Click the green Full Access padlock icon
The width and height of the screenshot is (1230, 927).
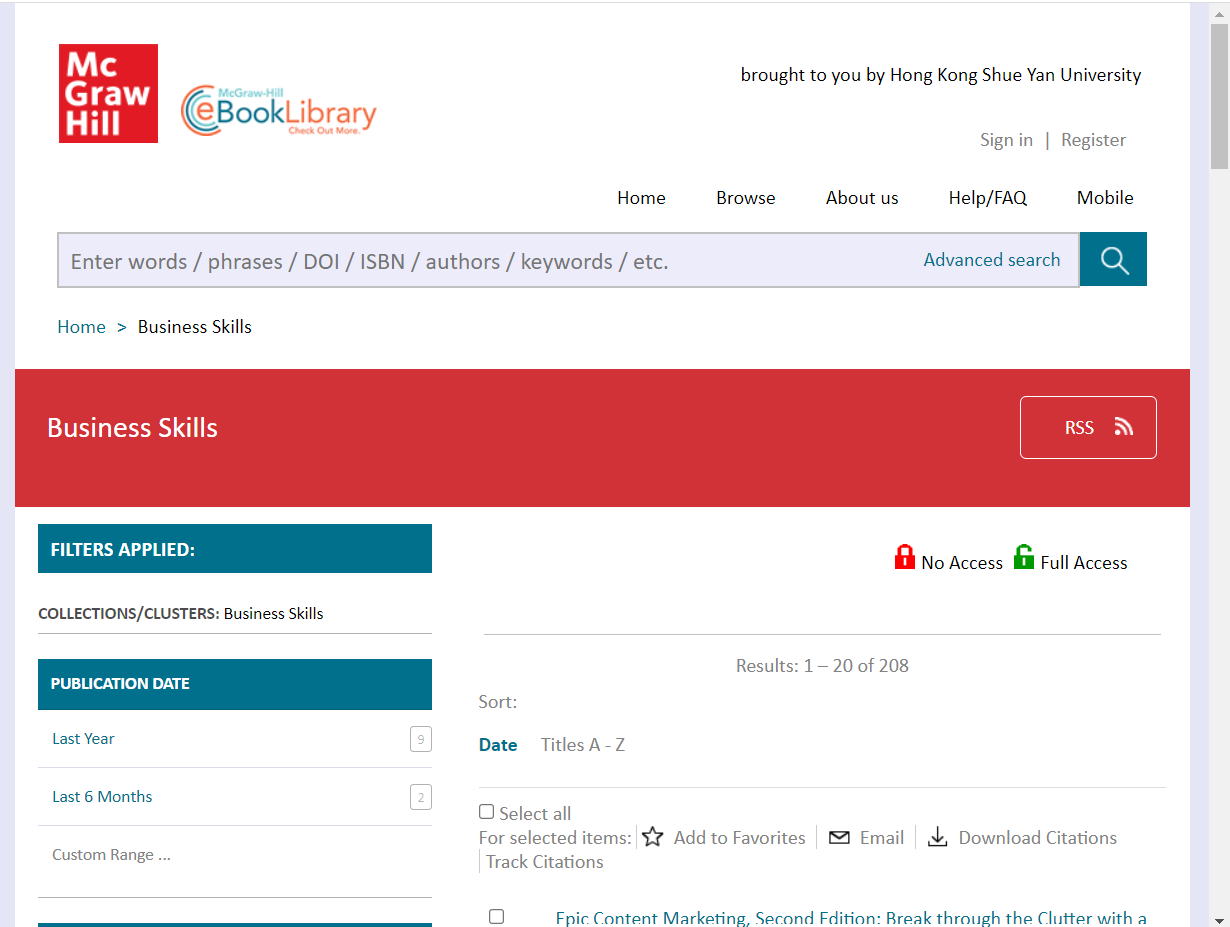point(1023,558)
